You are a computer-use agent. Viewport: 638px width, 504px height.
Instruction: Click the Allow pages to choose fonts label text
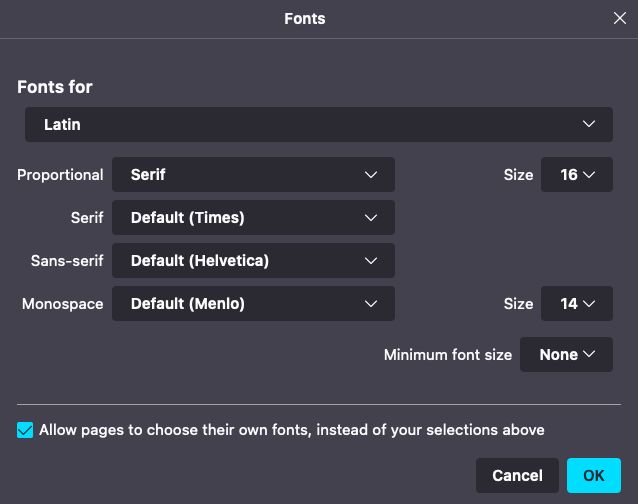[292, 430]
